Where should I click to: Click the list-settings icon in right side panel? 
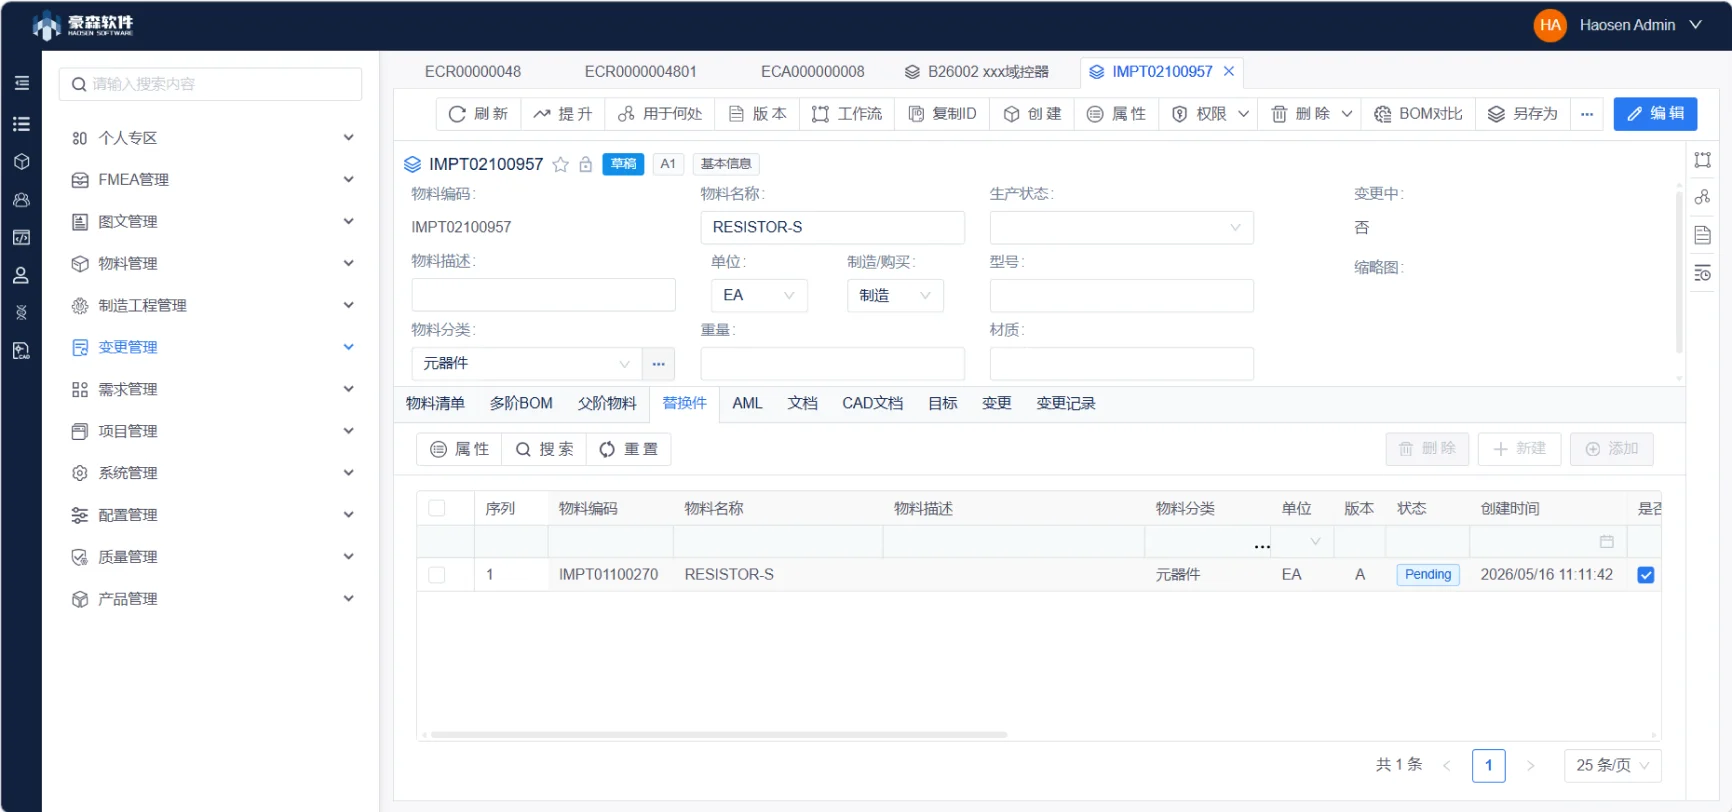click(x=1702, y=273)
